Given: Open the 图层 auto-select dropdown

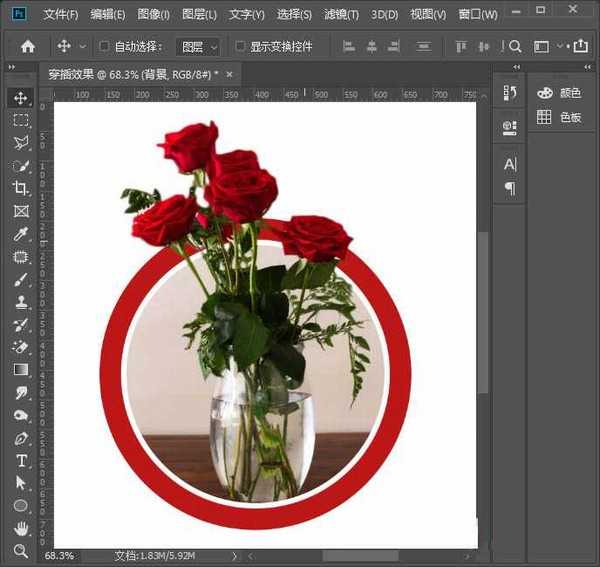Looking at the screenshot, I should click(x=199, y=46).
